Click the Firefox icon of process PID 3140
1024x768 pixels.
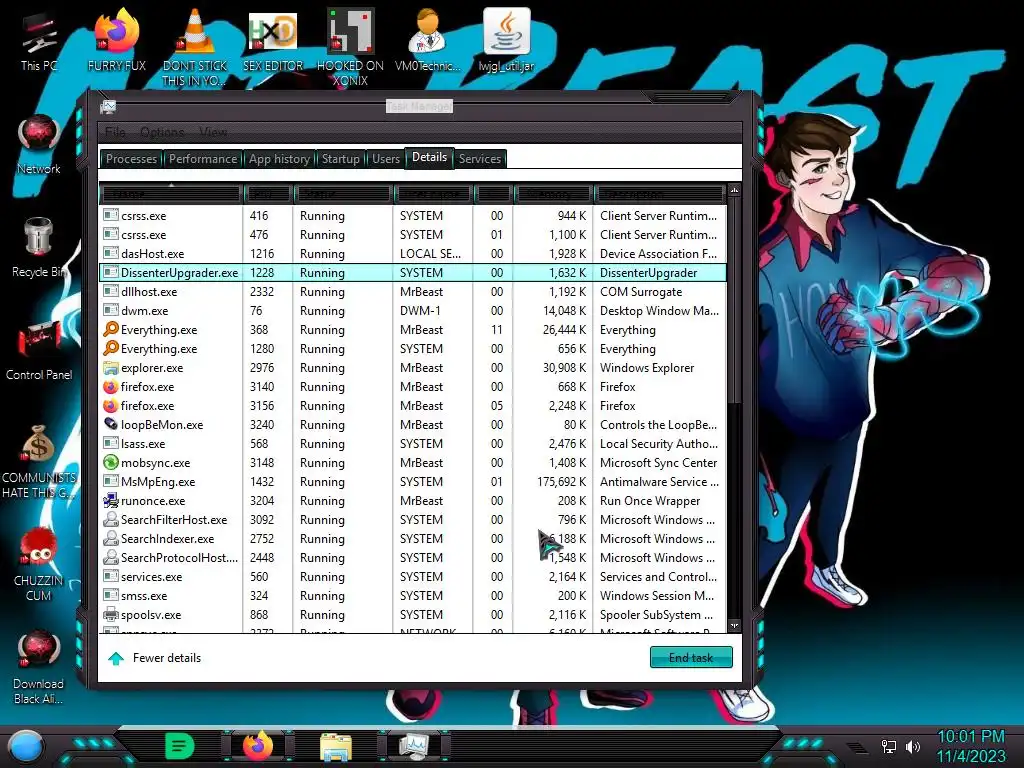(111, 387)
